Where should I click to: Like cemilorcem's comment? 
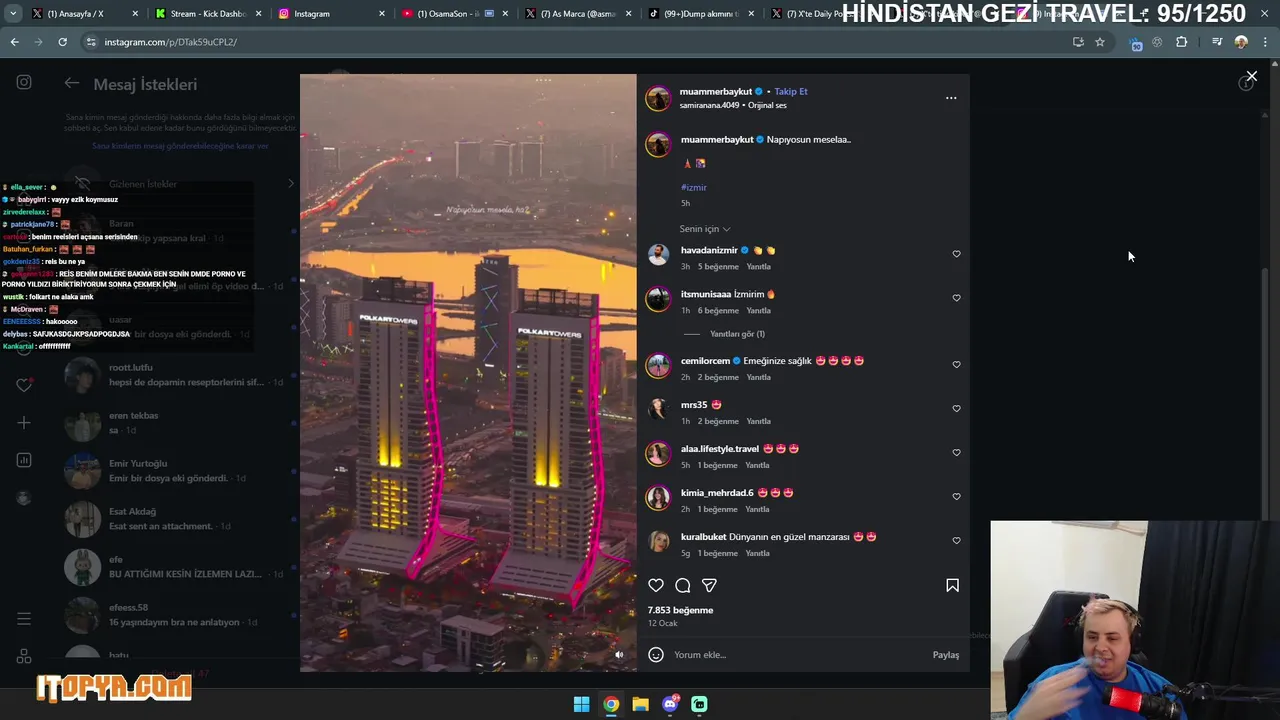click(x=956, y=365)
